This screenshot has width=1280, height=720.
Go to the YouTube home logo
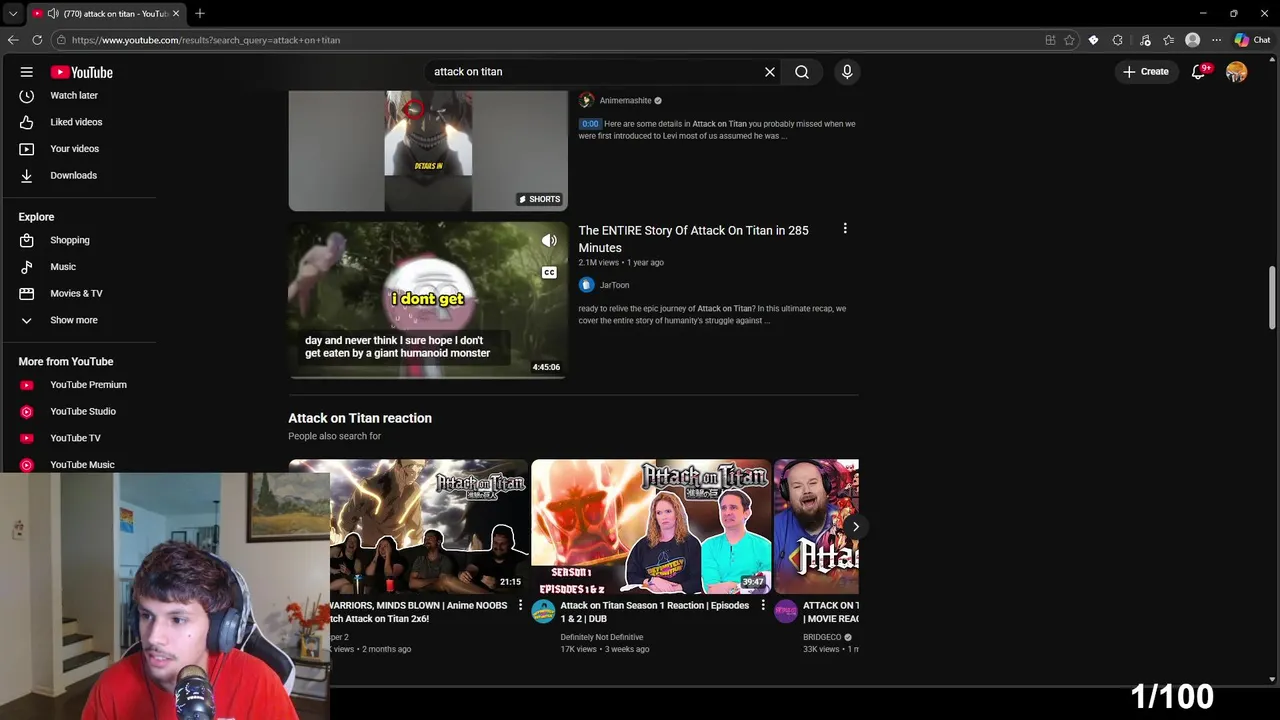82,72
